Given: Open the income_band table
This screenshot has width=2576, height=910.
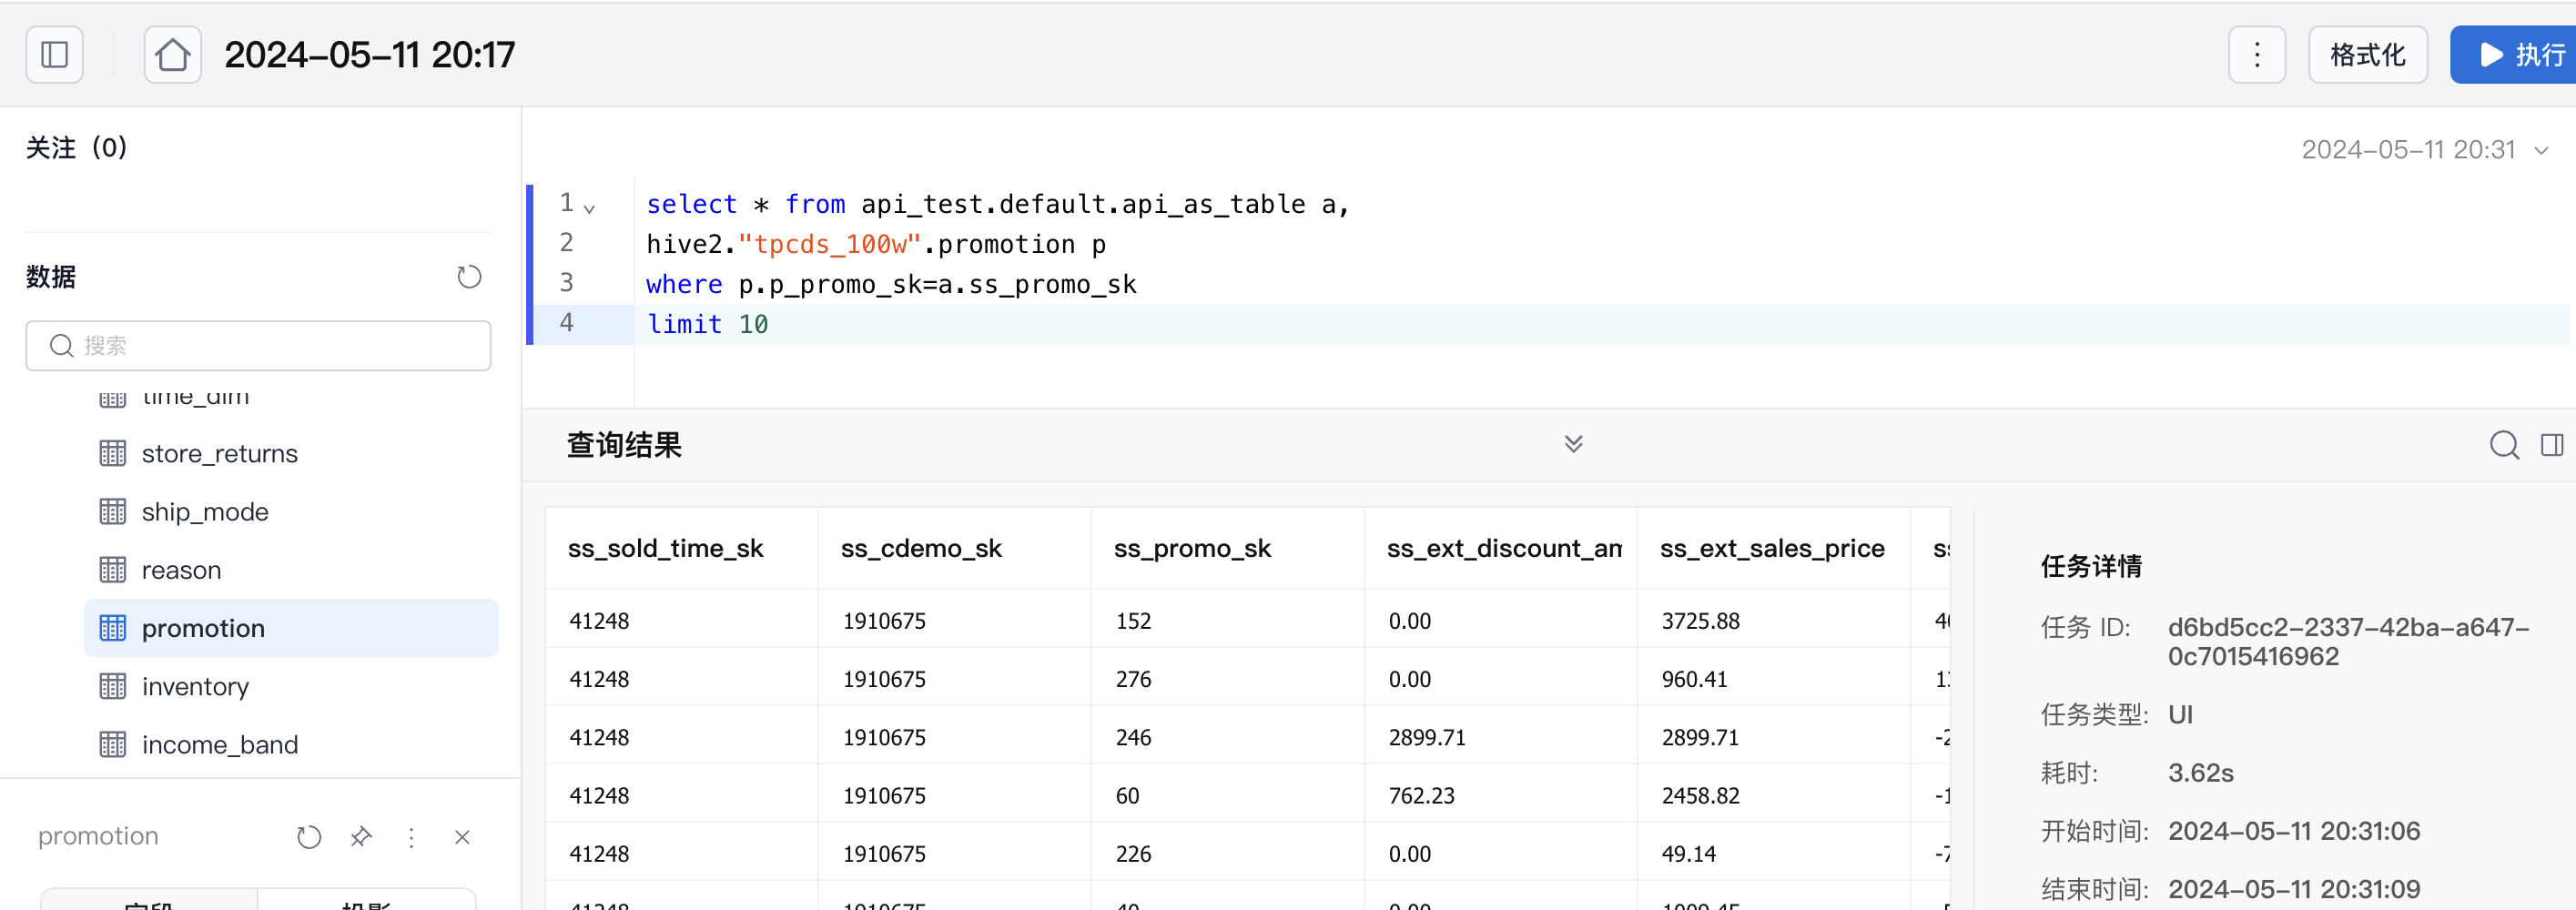Looking at the screenshot, I should pyautogui.click(x=219, y=745).
